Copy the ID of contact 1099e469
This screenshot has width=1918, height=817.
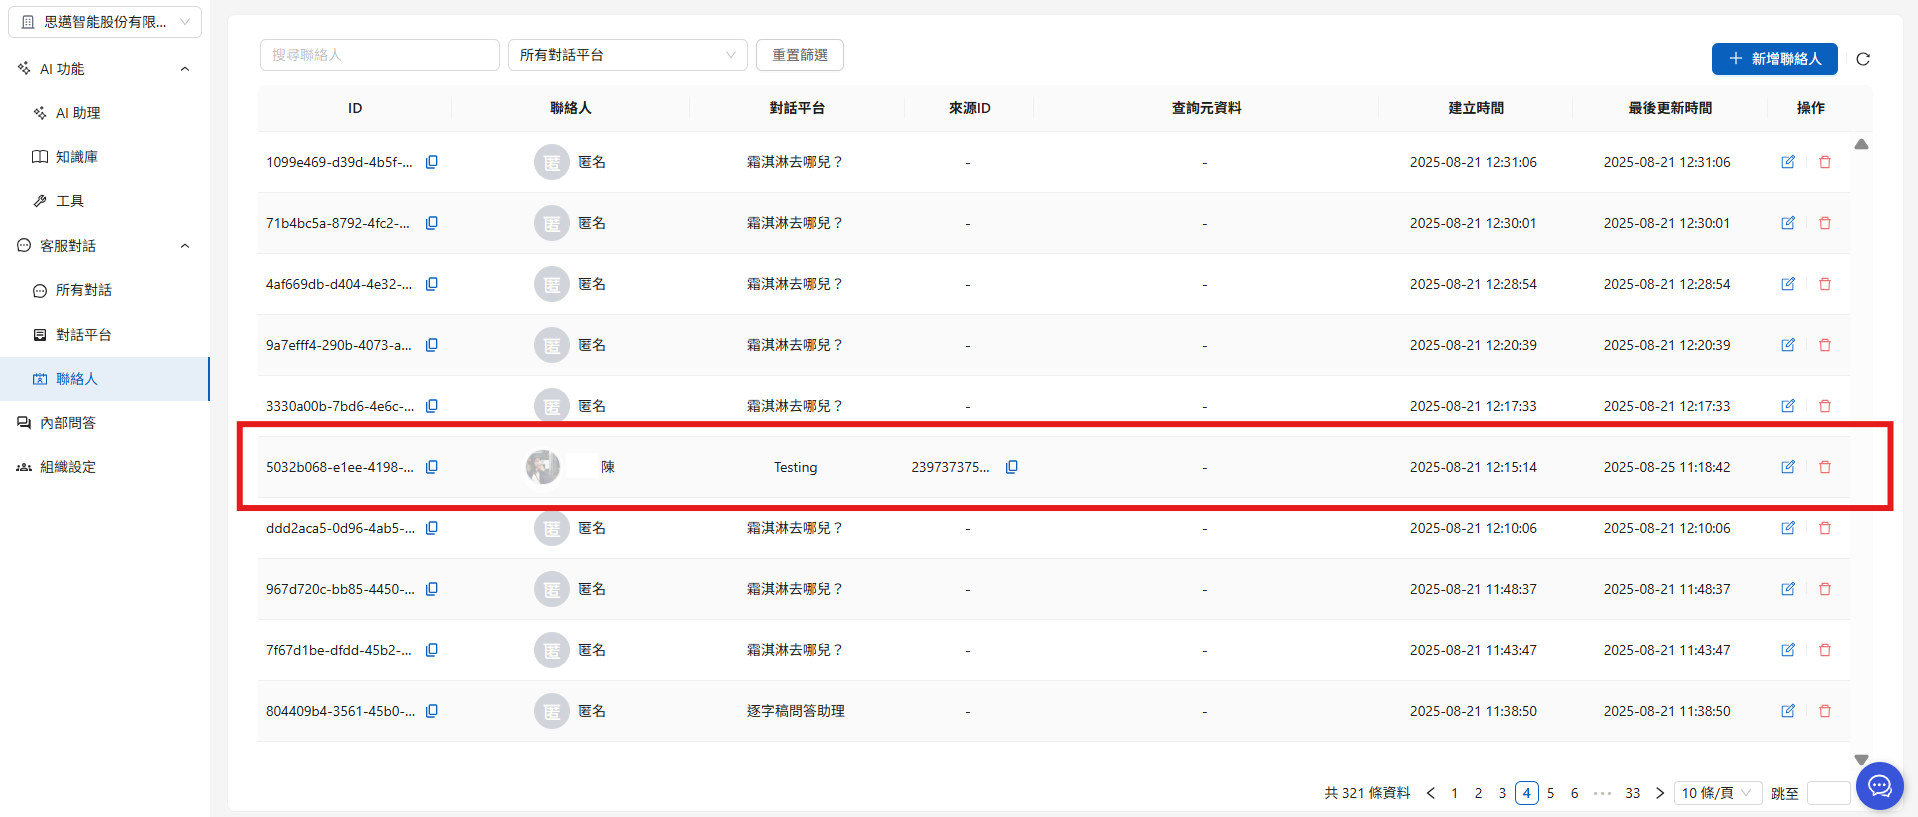click(x=432, y=162)
